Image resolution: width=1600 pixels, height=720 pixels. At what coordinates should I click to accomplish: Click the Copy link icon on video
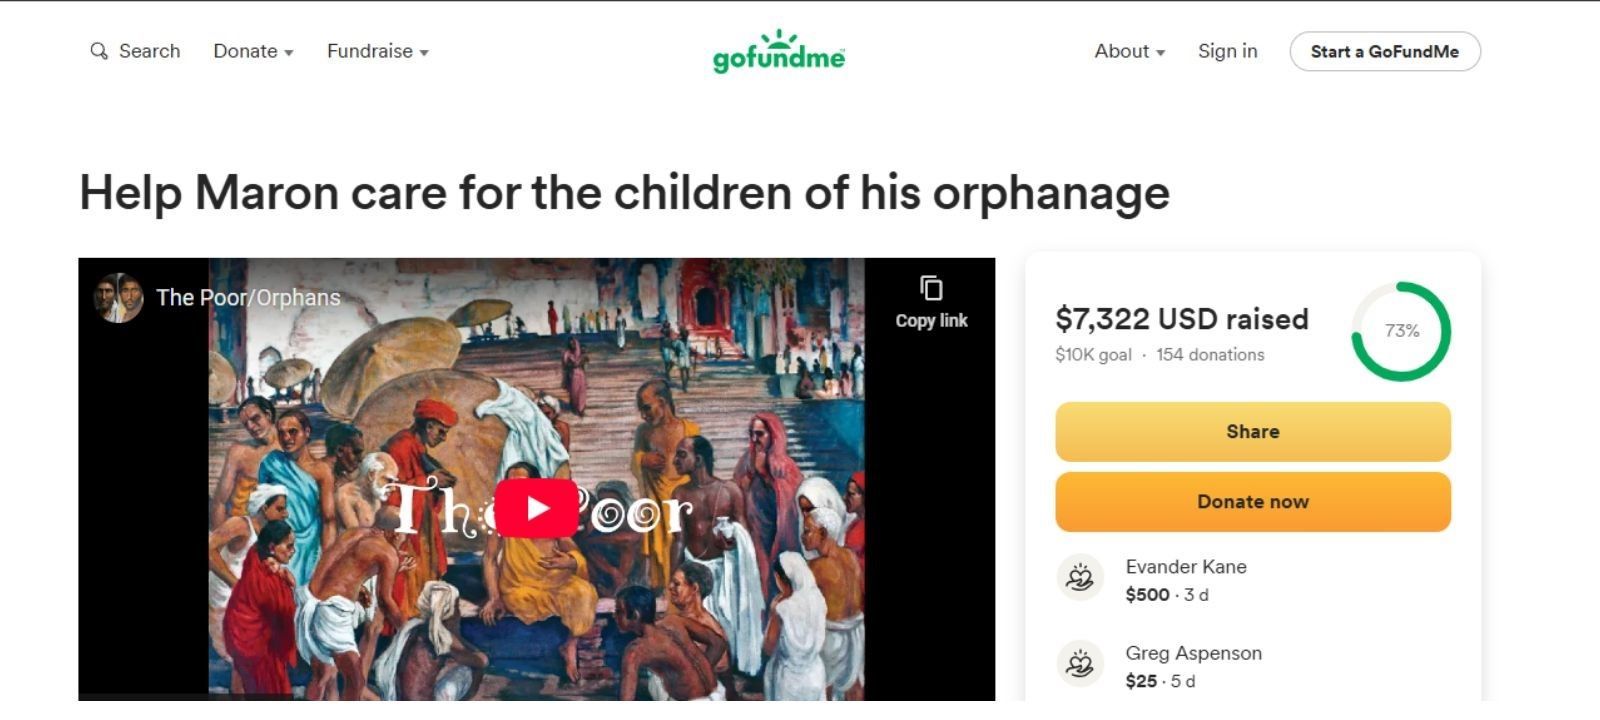pos(931,289)
